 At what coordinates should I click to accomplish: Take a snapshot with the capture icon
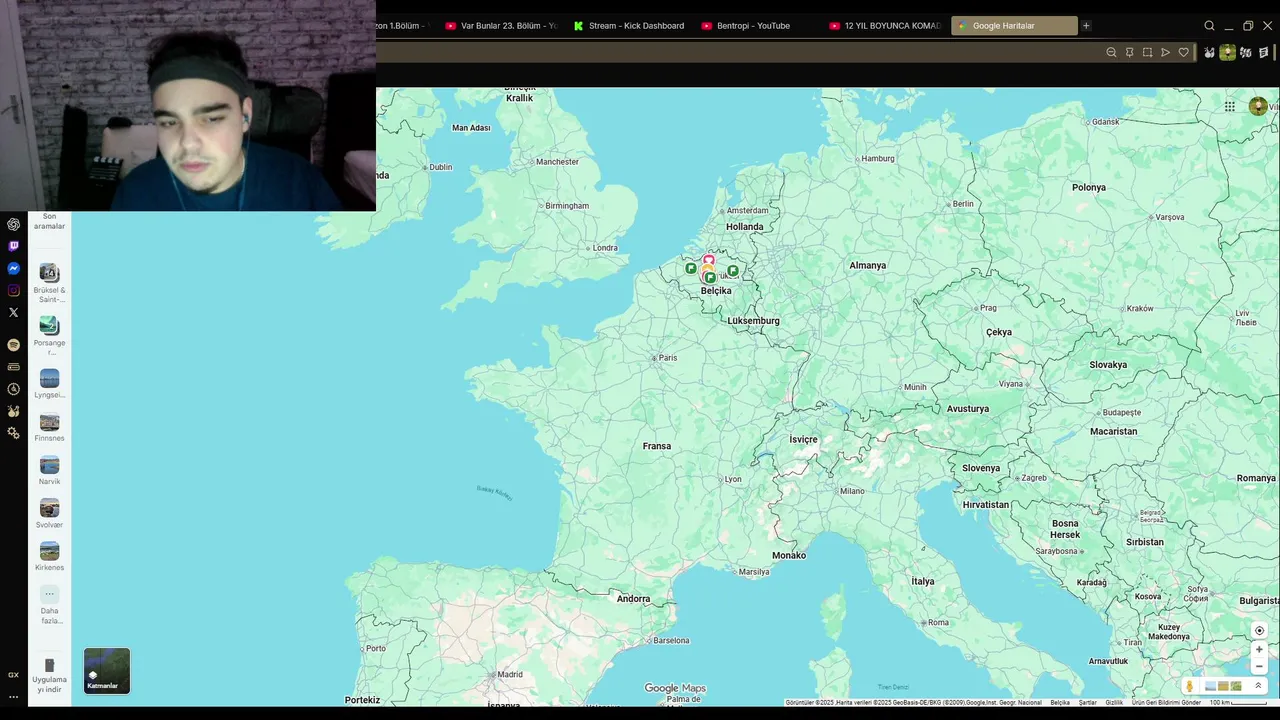[x=1147, y=52]
